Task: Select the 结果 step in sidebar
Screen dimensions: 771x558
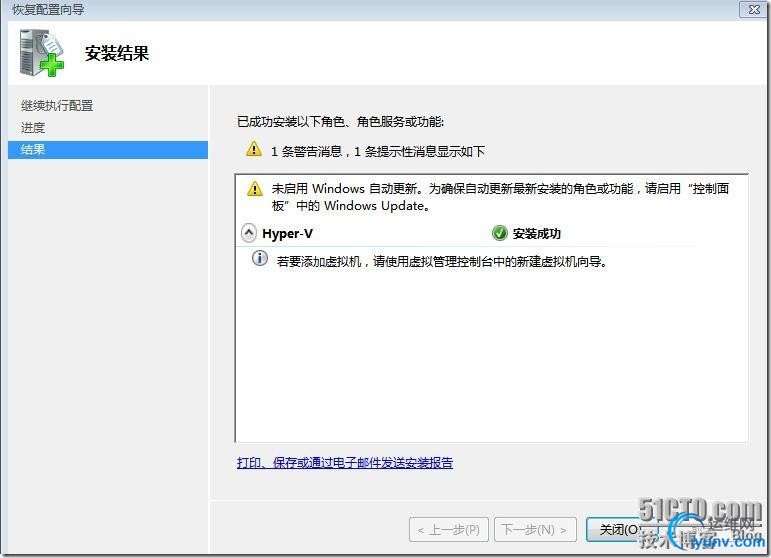Action: point(108,149)
